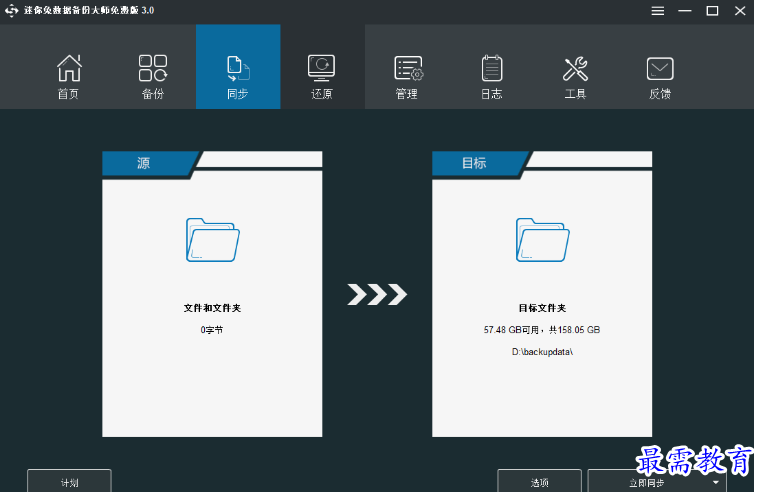Maximize the application window
The image size is (760, 492).
coord(712,11)
